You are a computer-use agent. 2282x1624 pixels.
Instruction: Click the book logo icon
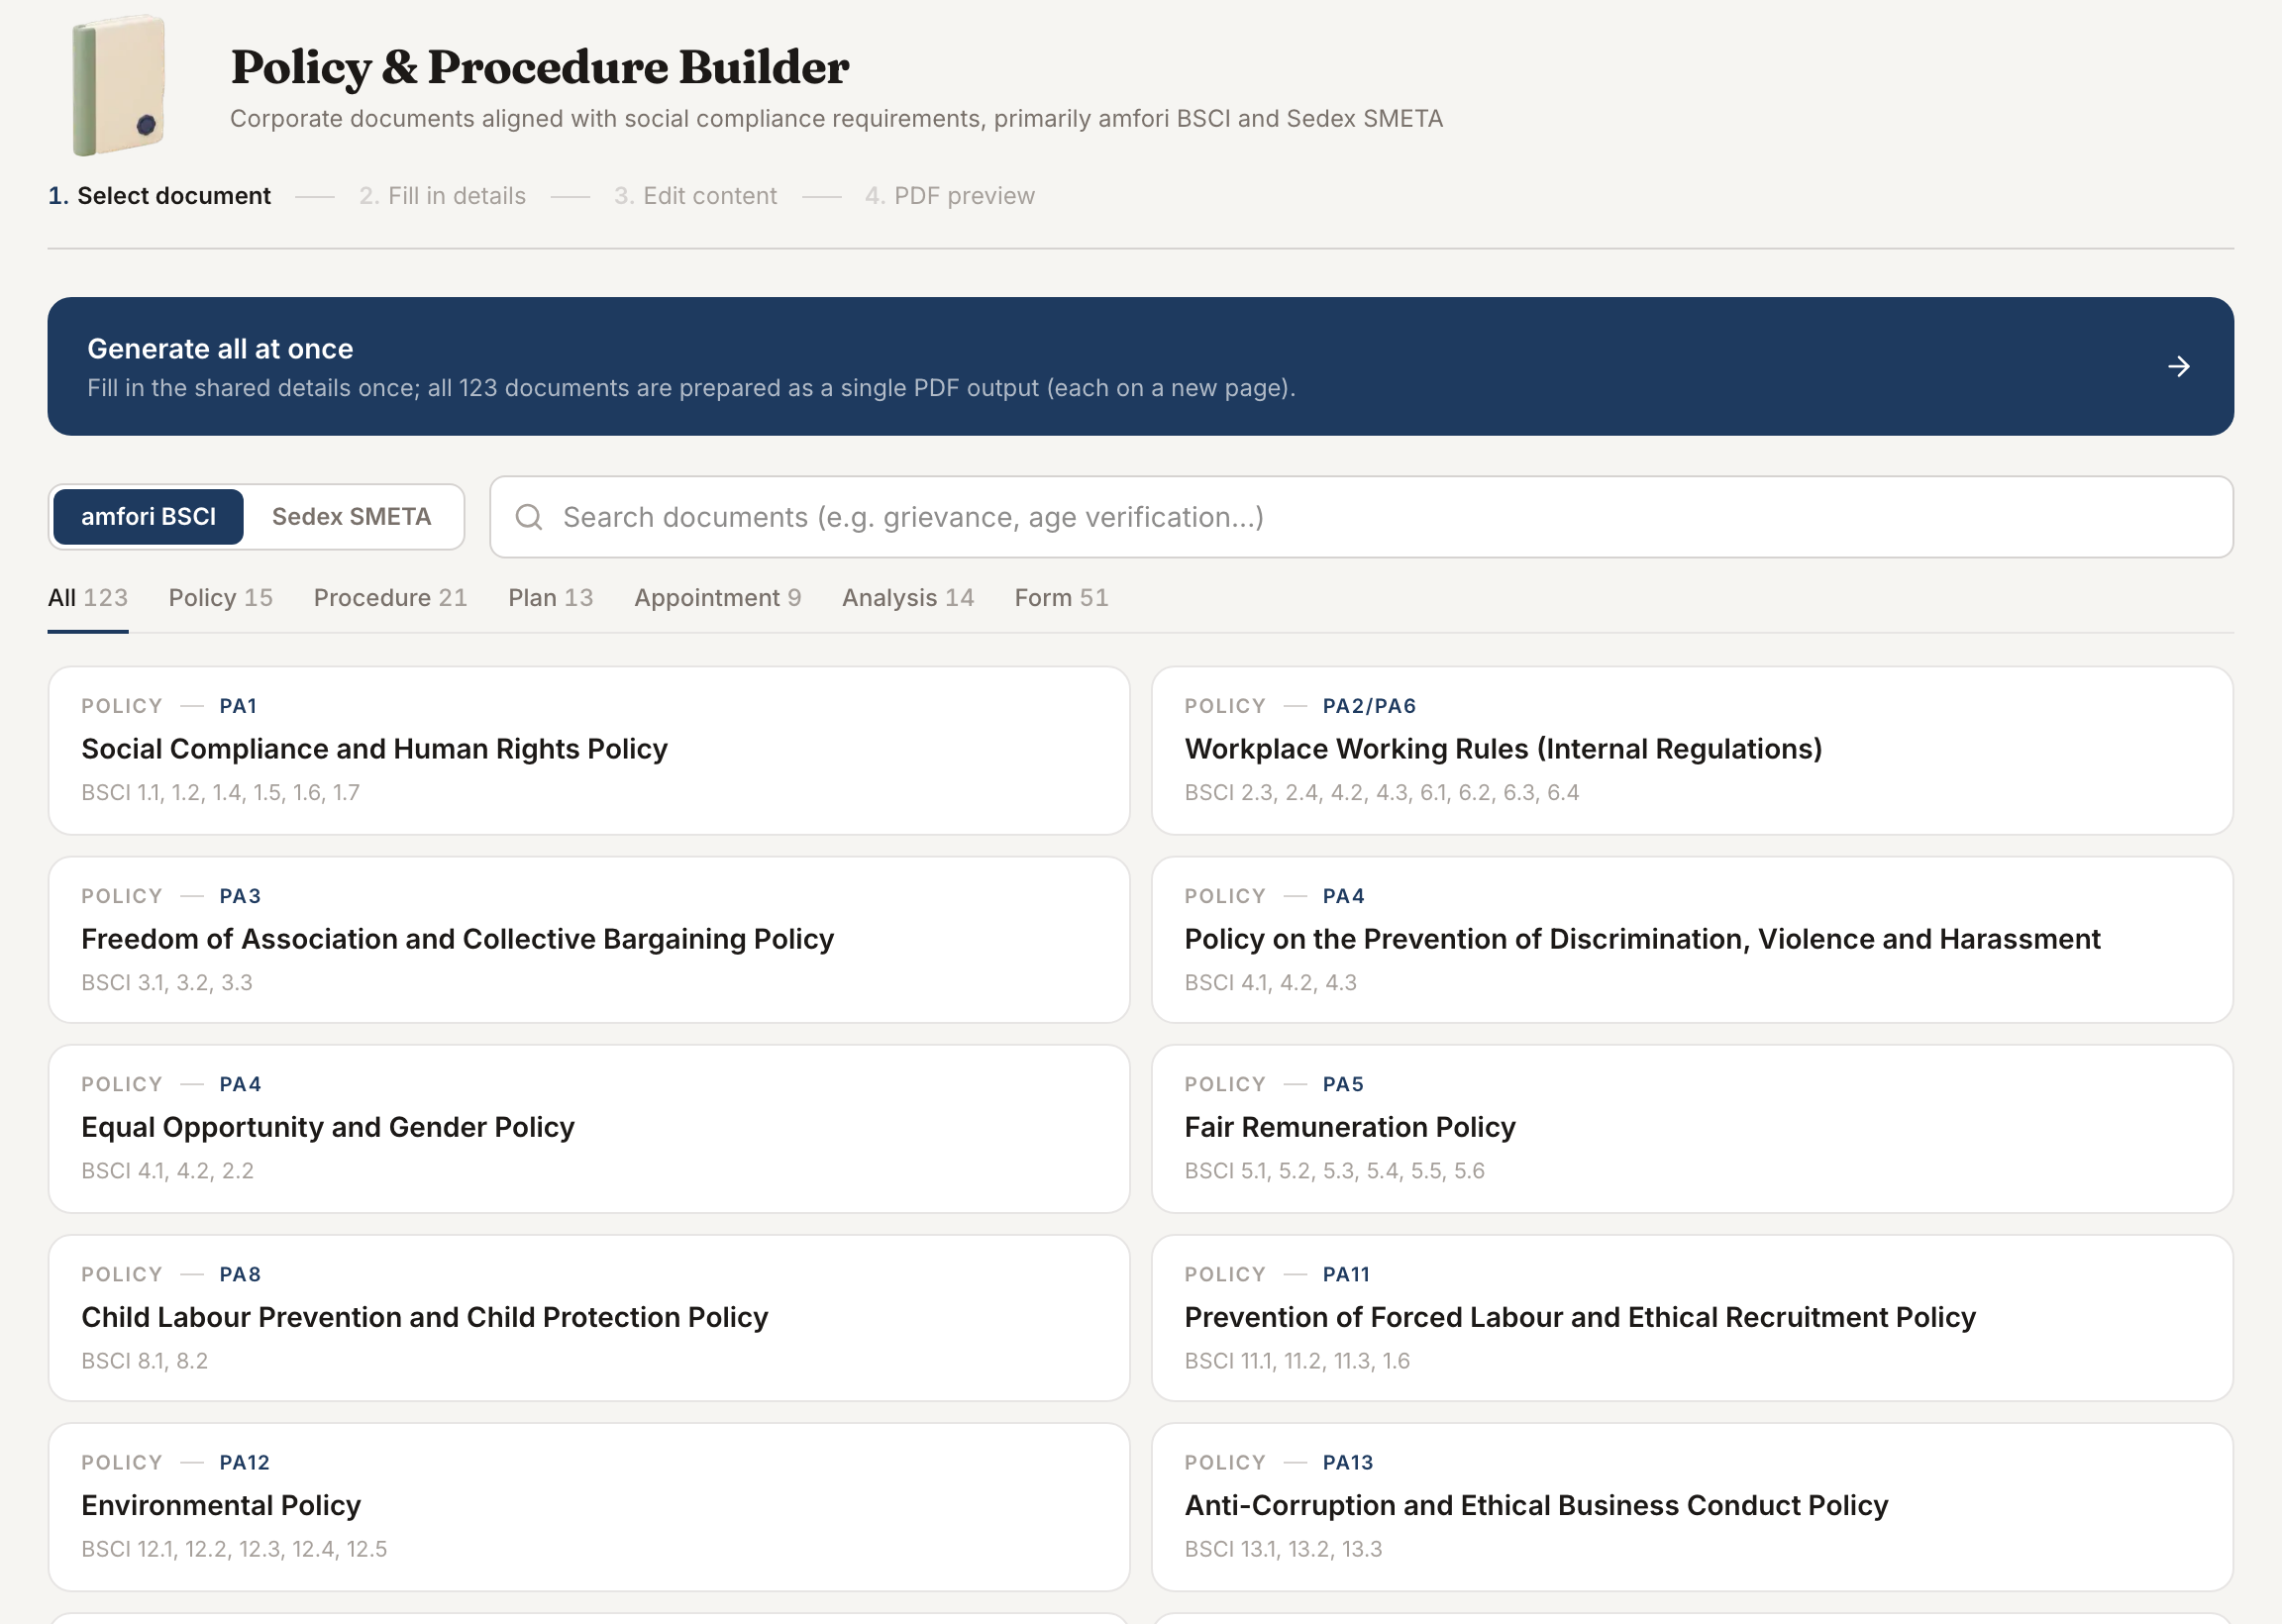pyautogui.click(x=119, y=86)
